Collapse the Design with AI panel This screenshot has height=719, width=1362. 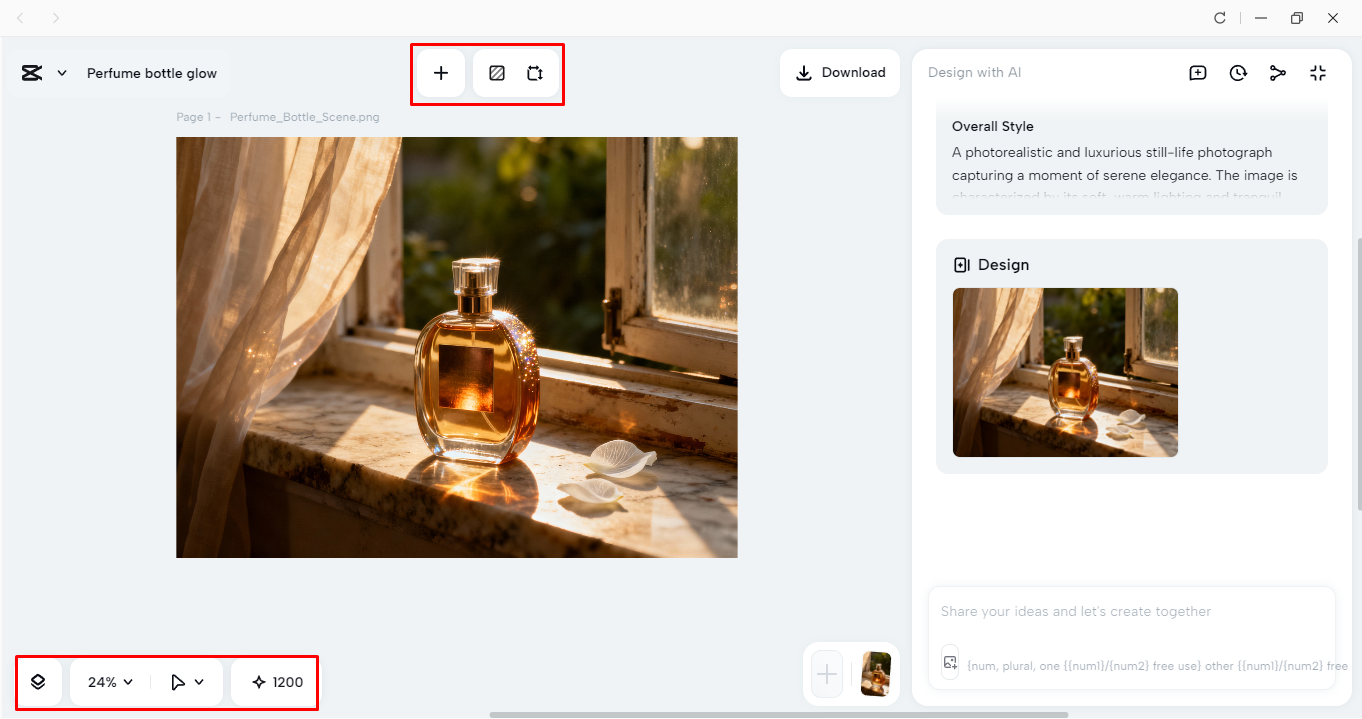point(1318,73)
